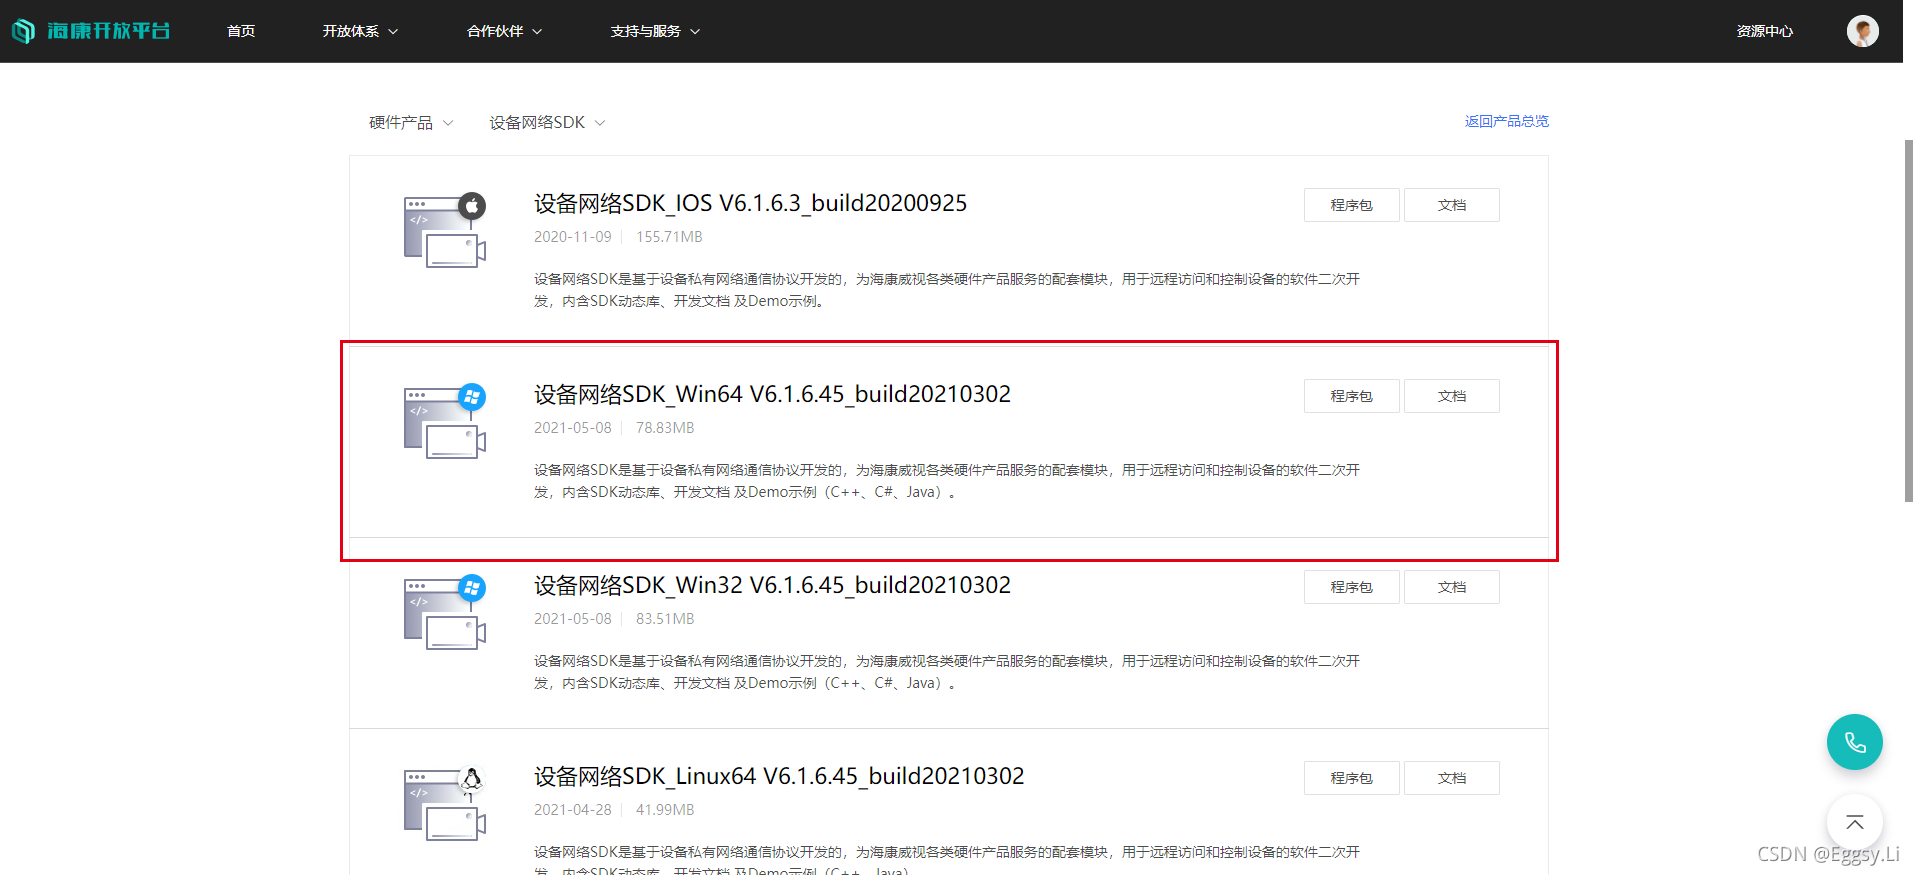
Task: Click the 返回产品总览 link
Action: pyautogui.click(x=1507, y=121)
